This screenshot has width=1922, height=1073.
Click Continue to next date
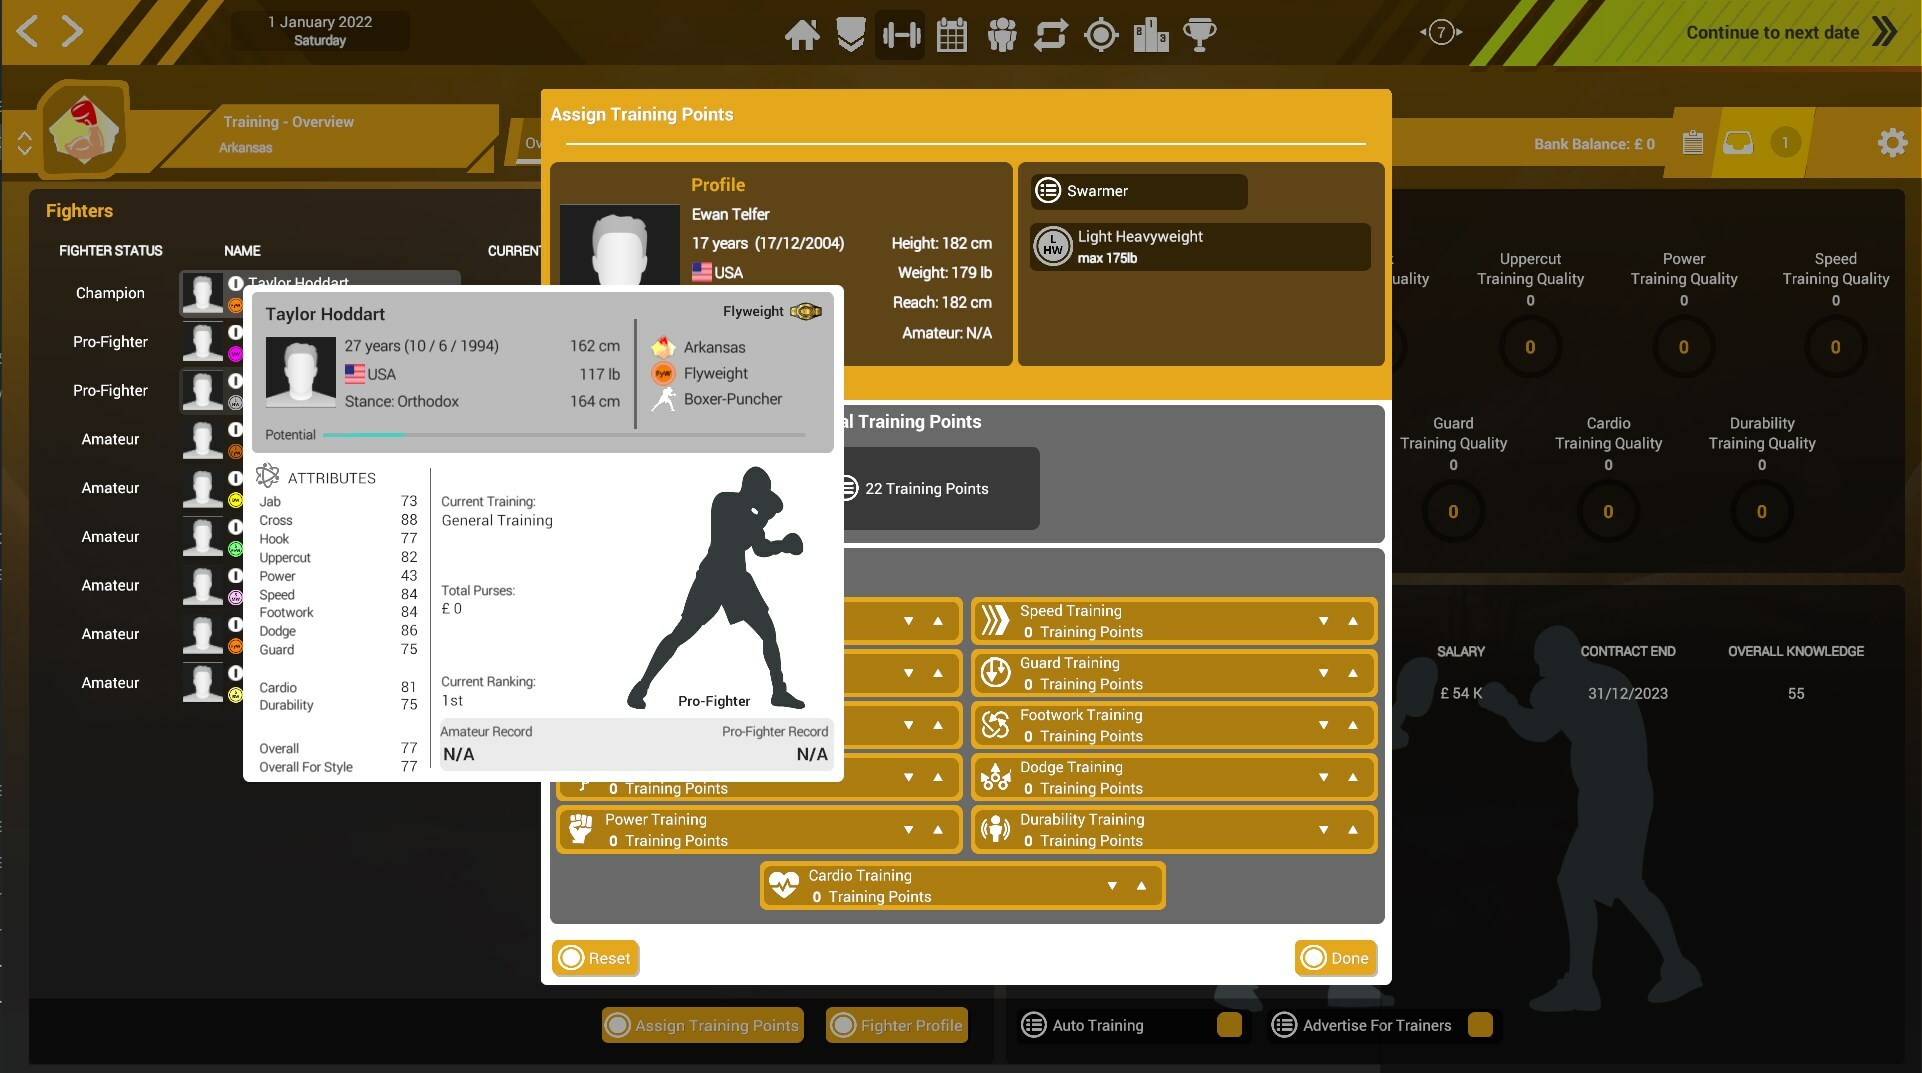coord(1791,32)
